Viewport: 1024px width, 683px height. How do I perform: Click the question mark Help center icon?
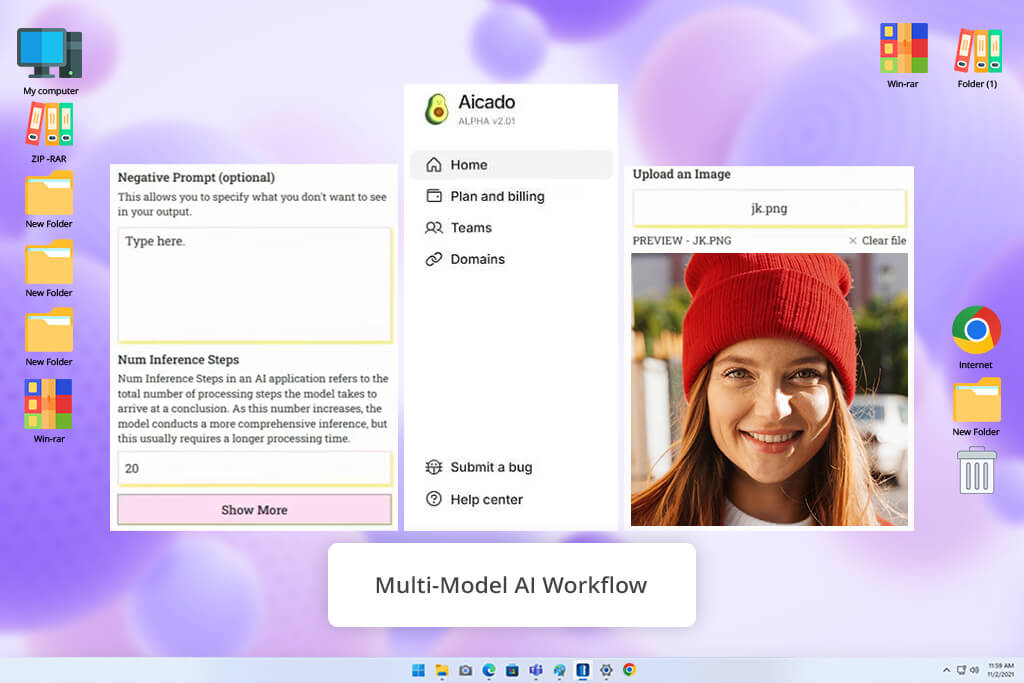pyautogui.click(x=434, y=499)
